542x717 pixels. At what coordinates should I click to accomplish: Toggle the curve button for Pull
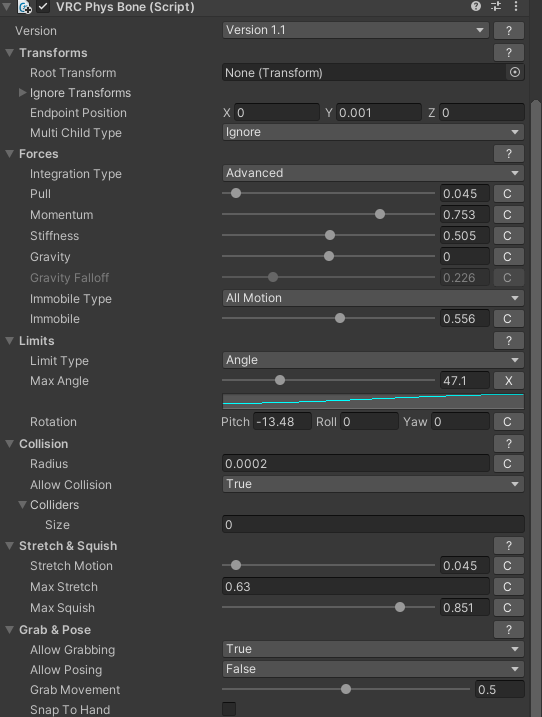tap(509, 194)
